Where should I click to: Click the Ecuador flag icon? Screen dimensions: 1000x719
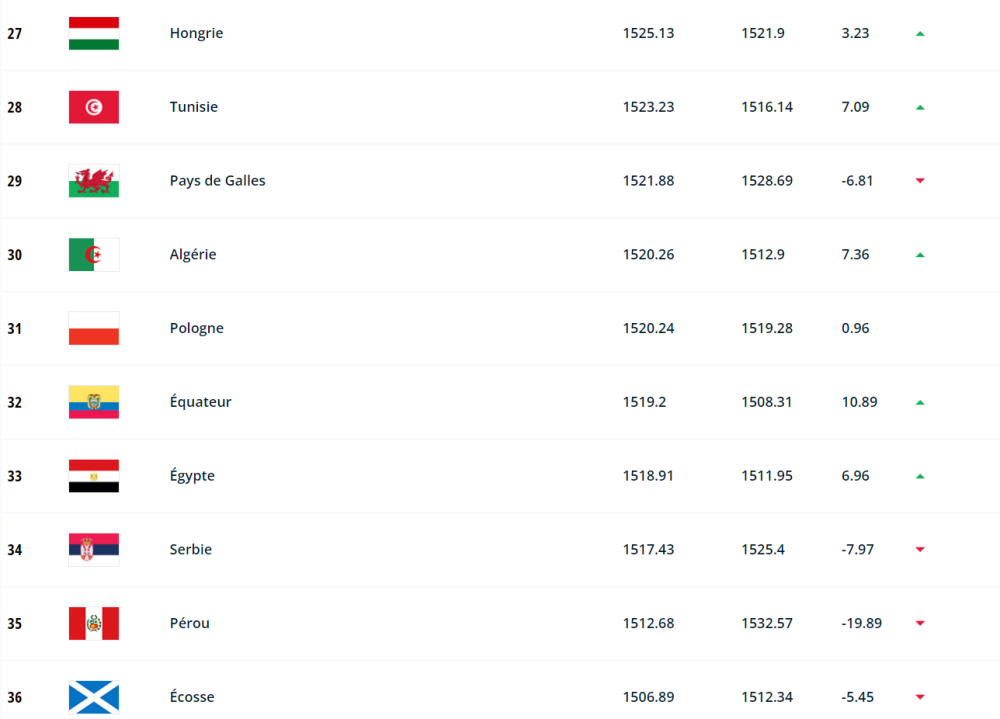(x=93, y=402)
